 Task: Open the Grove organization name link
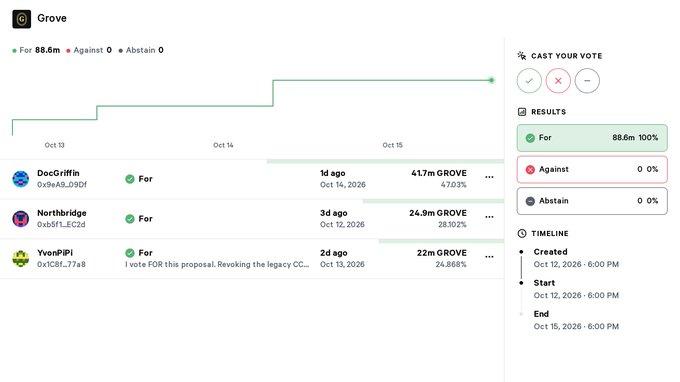coord(52,18)
